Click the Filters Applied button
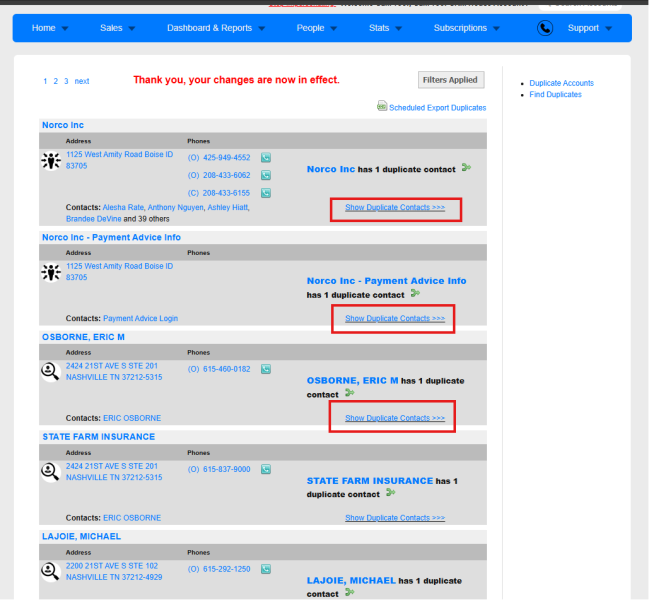This screenshot has height=600, width=649. [x=451, y=80]
